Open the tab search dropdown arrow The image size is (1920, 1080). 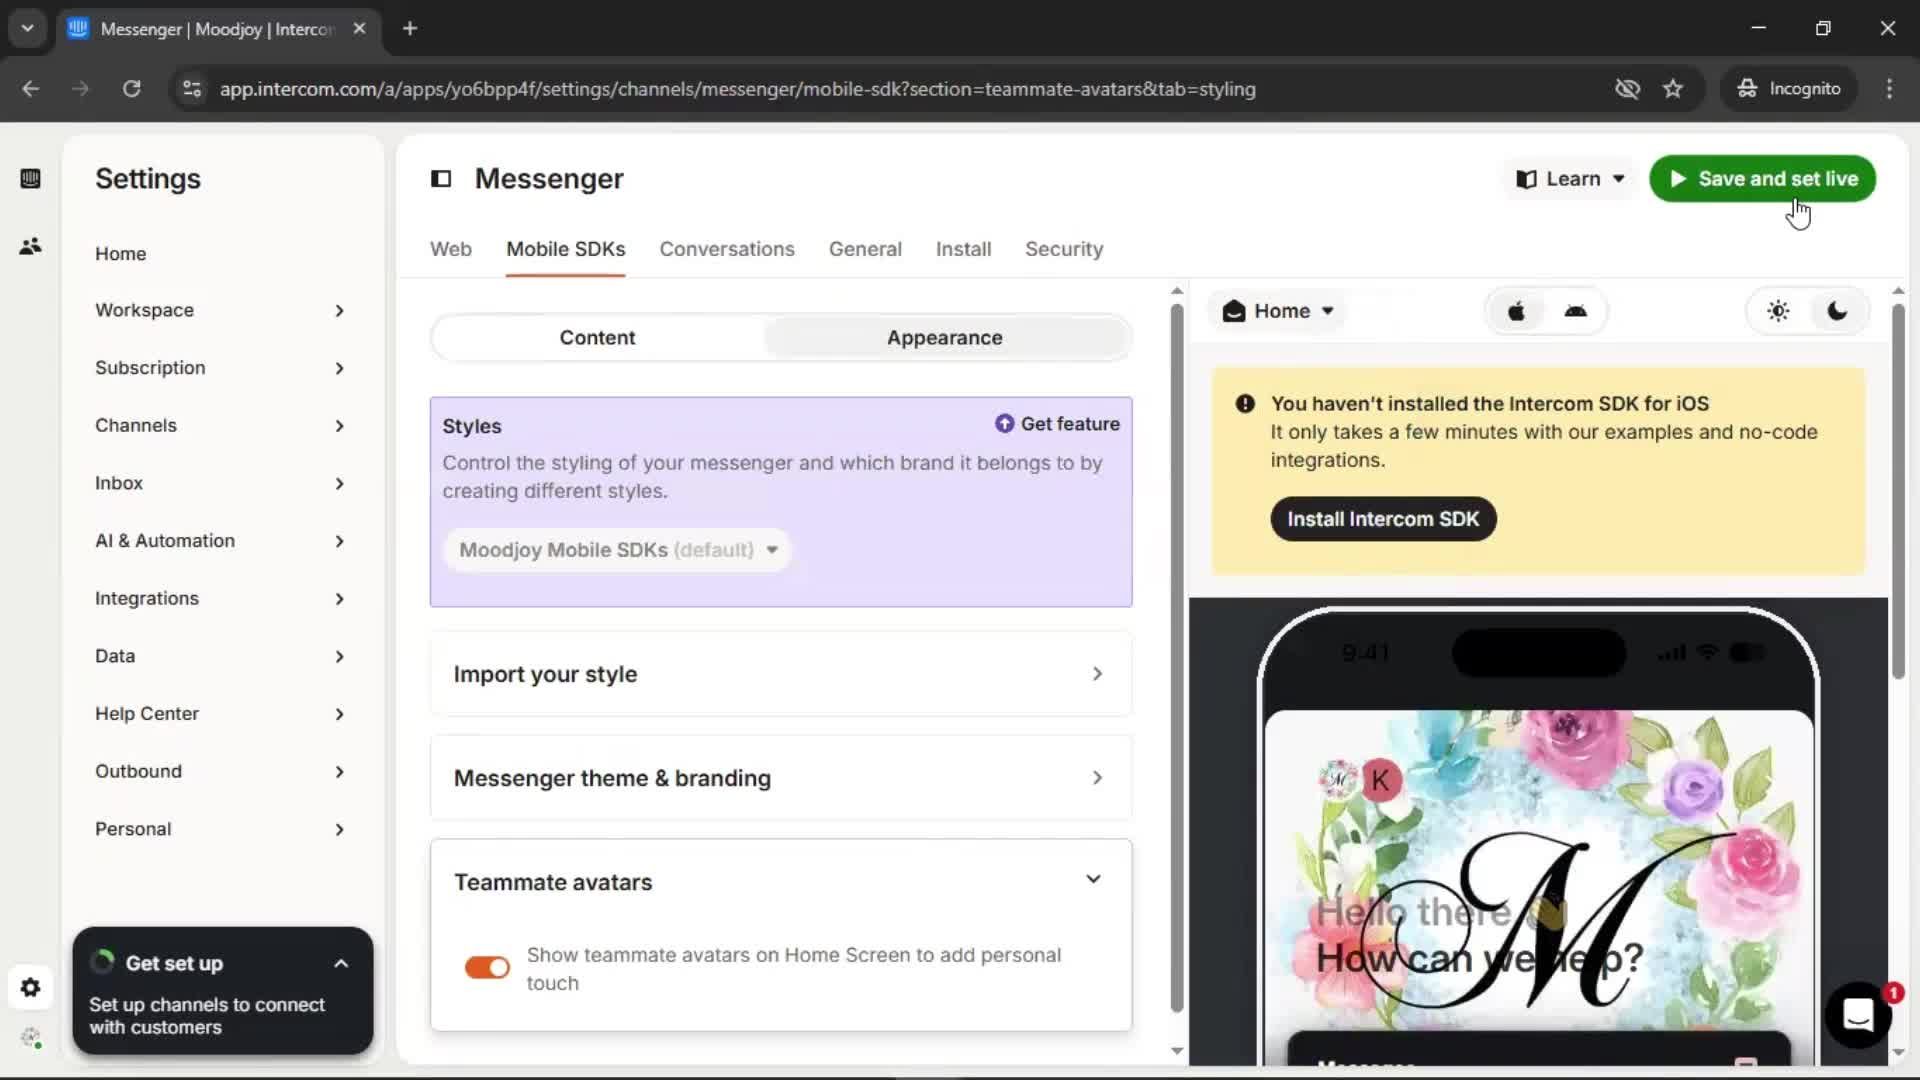[x=28, y=28]
